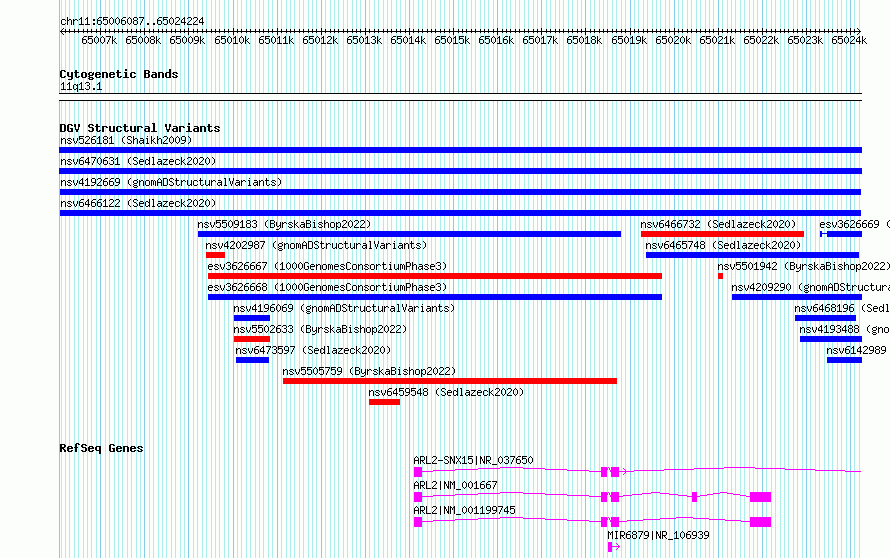Click the long red nsv5505759 variant bar
Viewport: 890px width, 558px height.
click(450, 381)
